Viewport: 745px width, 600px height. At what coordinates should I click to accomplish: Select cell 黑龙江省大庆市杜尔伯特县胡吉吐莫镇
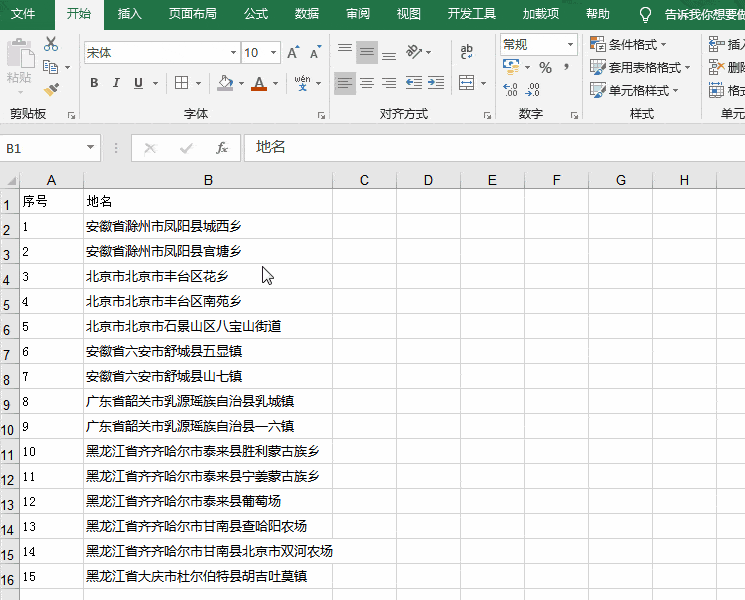tap(208, 576)
